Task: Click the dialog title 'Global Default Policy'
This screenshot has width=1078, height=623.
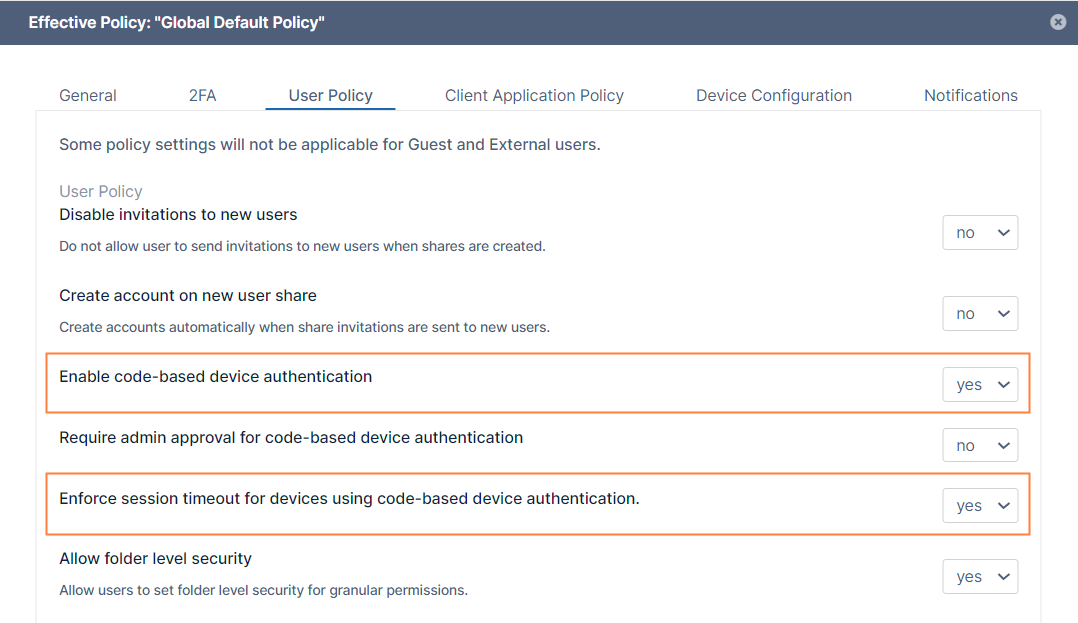Action: pos(176,22)
